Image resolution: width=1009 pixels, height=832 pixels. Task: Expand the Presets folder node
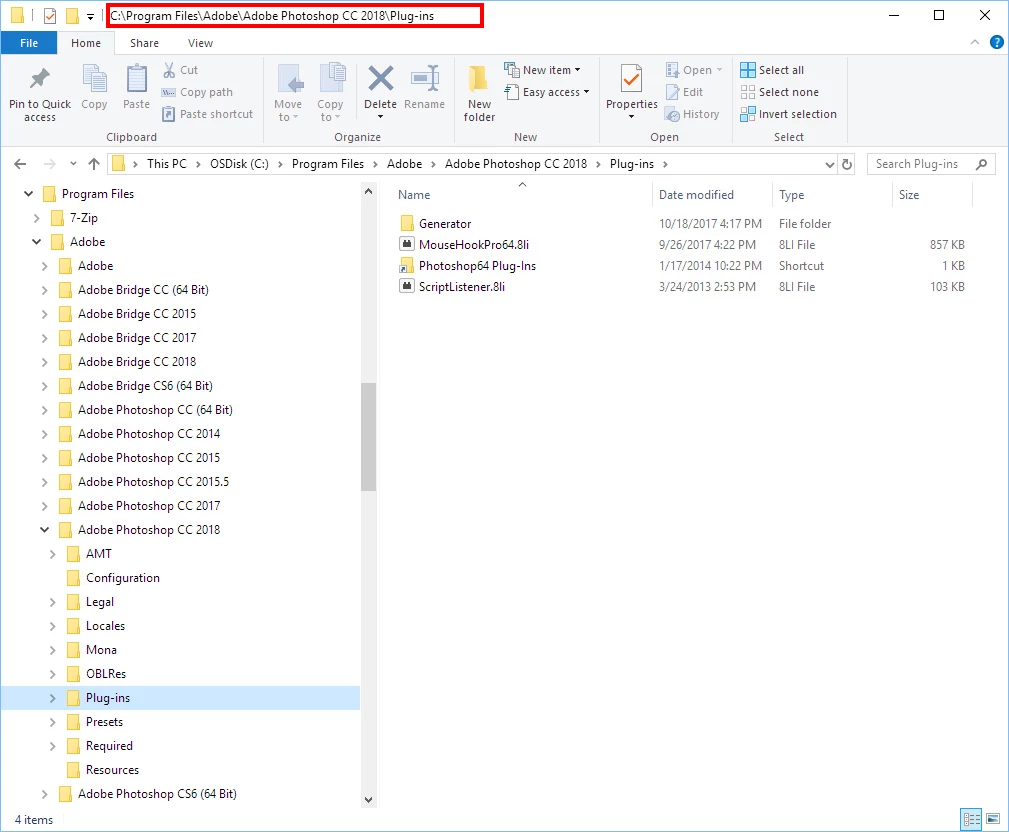[x=53, y=722]
